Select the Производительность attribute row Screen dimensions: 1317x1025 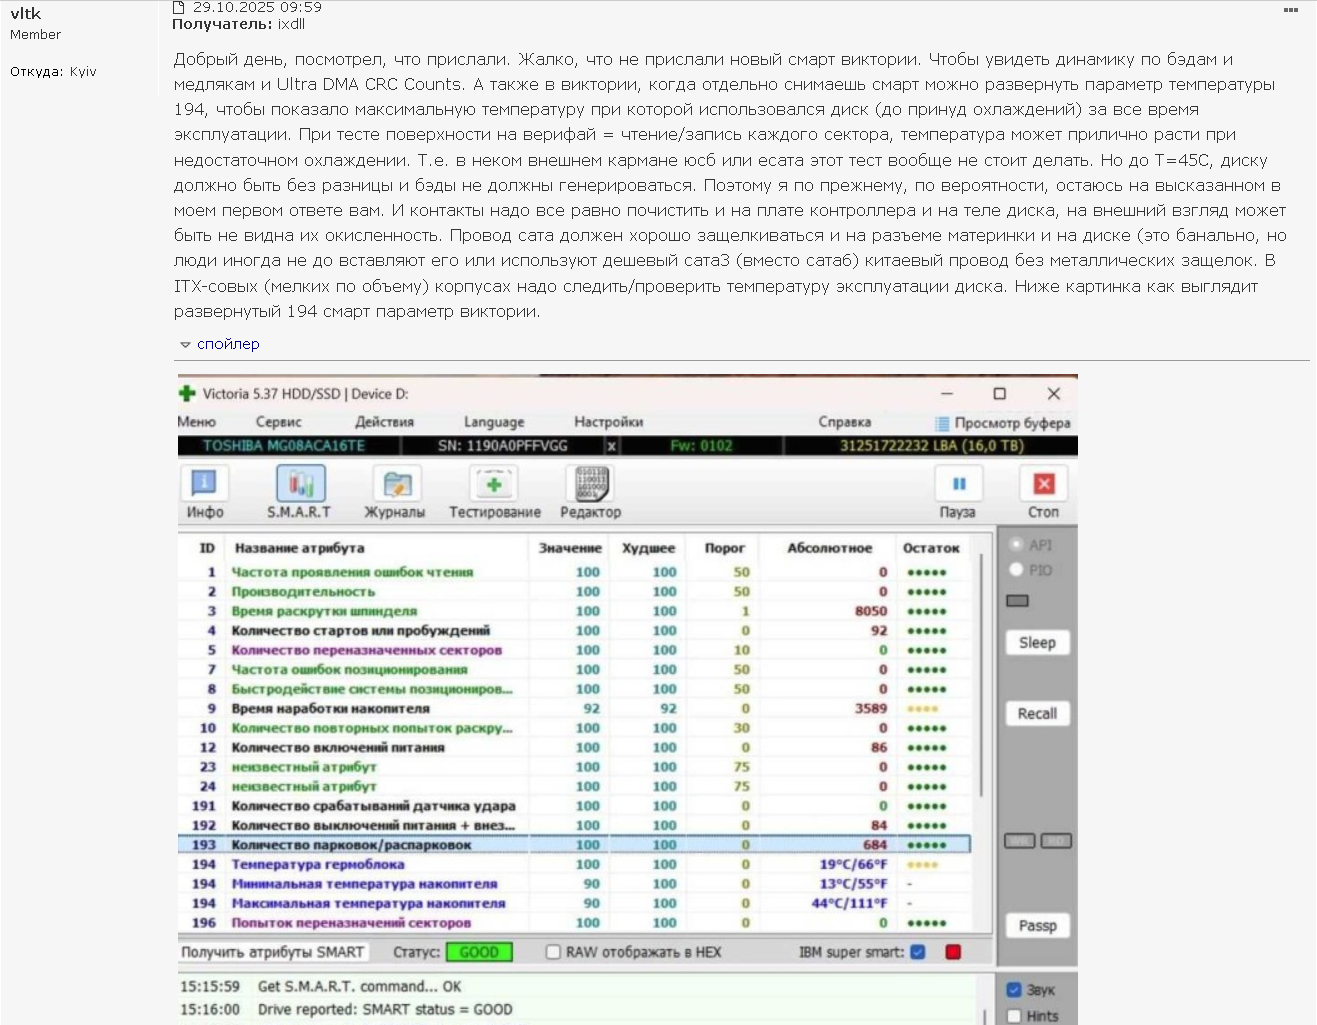[574, 592]
